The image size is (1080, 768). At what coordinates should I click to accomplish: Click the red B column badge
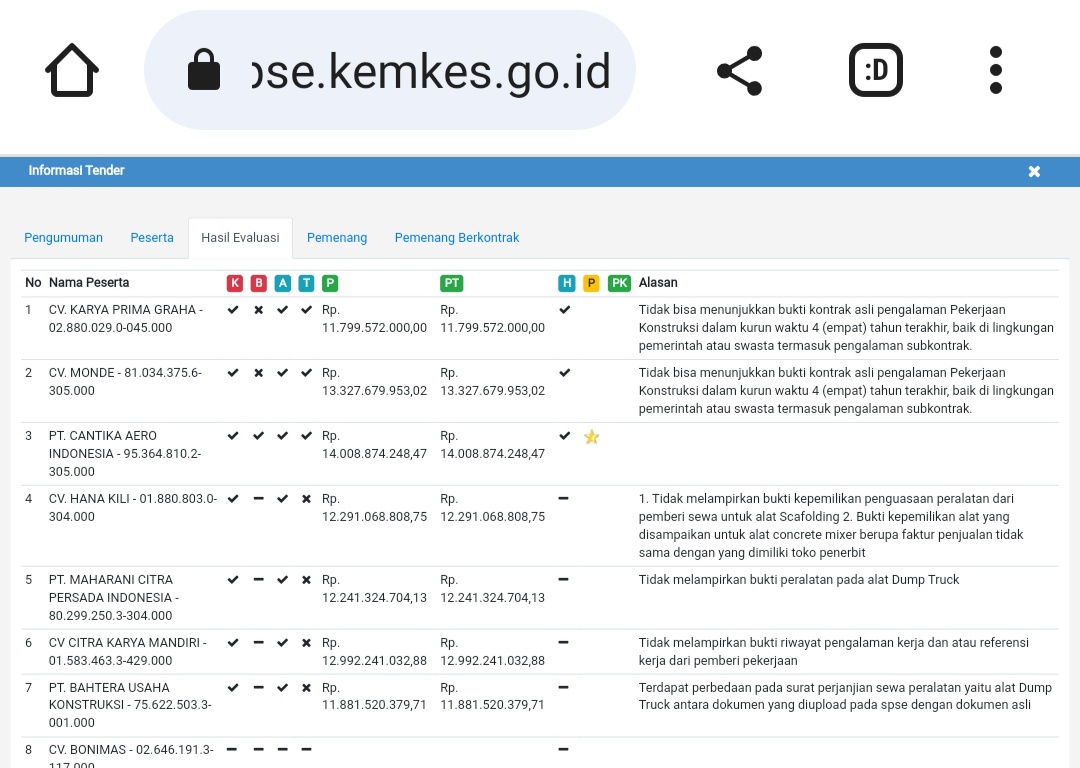[x=259, y=283]
